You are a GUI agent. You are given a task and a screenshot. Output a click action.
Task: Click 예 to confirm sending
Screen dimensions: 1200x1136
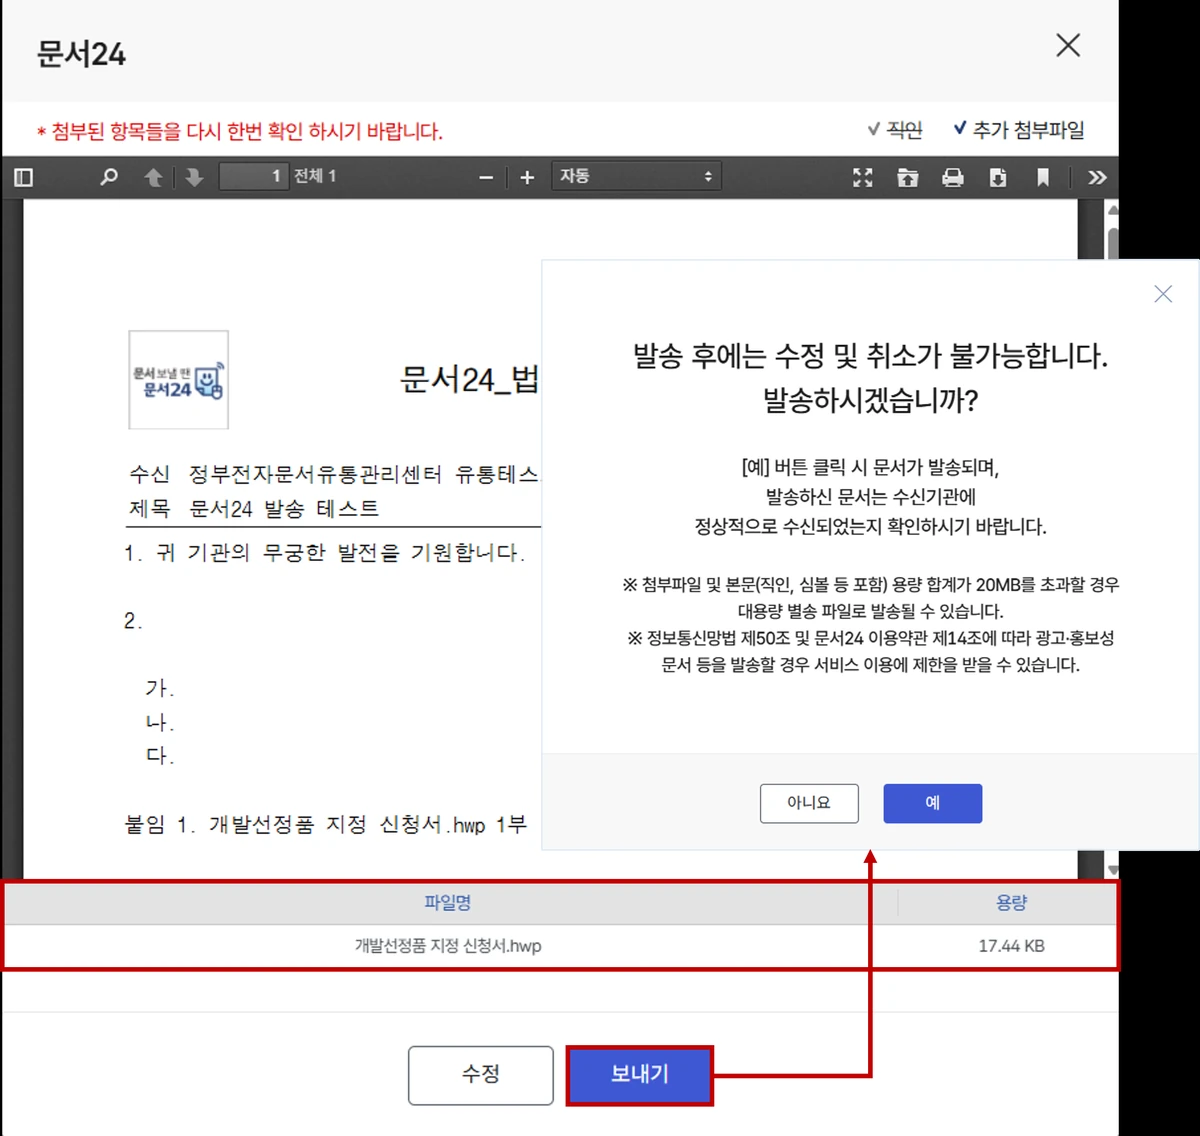click(x=933, y=803)
